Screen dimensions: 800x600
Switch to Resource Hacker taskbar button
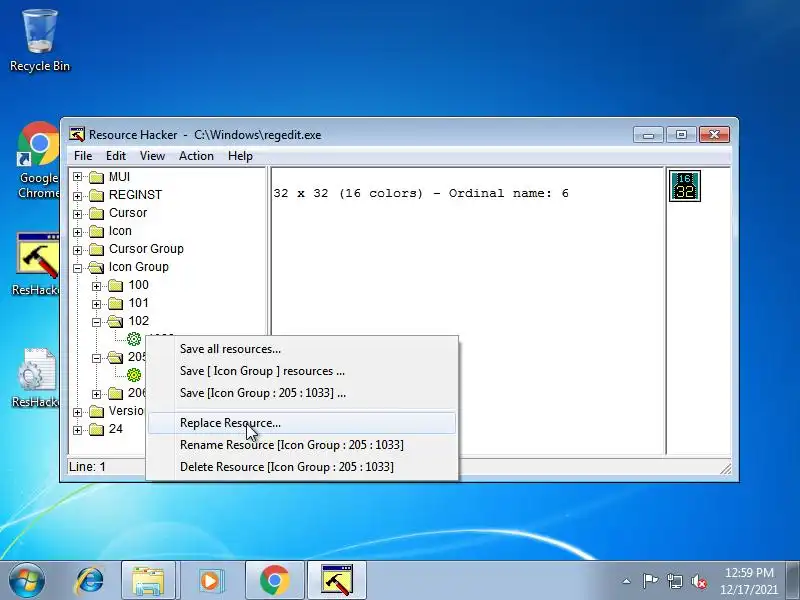tap(337, 581)
